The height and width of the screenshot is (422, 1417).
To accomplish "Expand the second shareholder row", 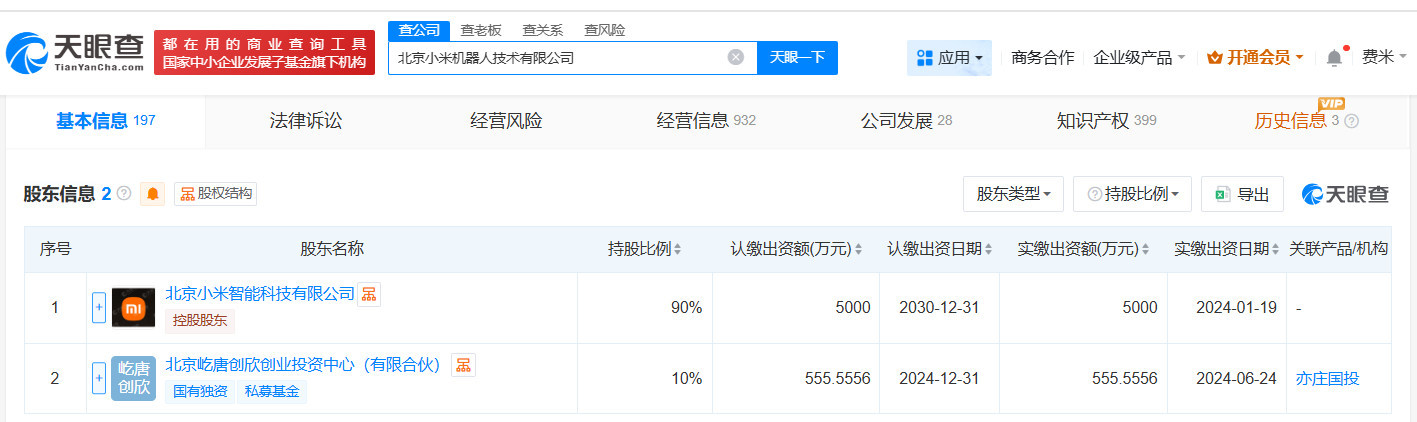I will (x=99, y=379).
